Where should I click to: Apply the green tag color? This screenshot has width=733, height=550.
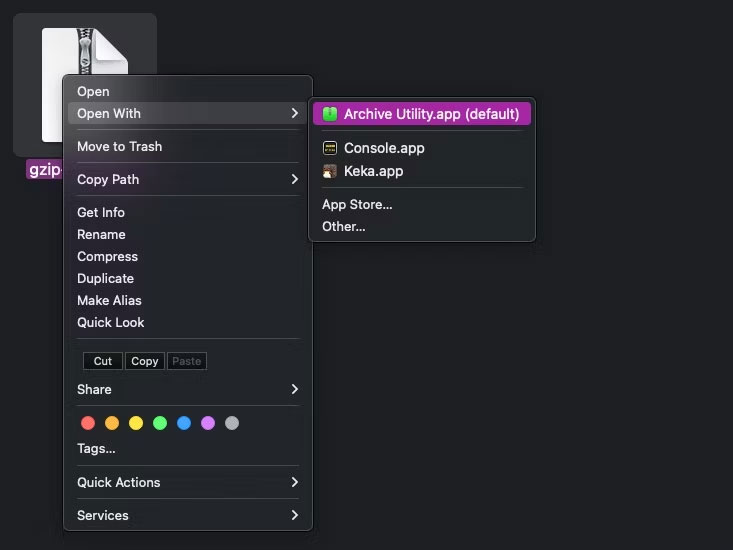[x=160, y=423]
